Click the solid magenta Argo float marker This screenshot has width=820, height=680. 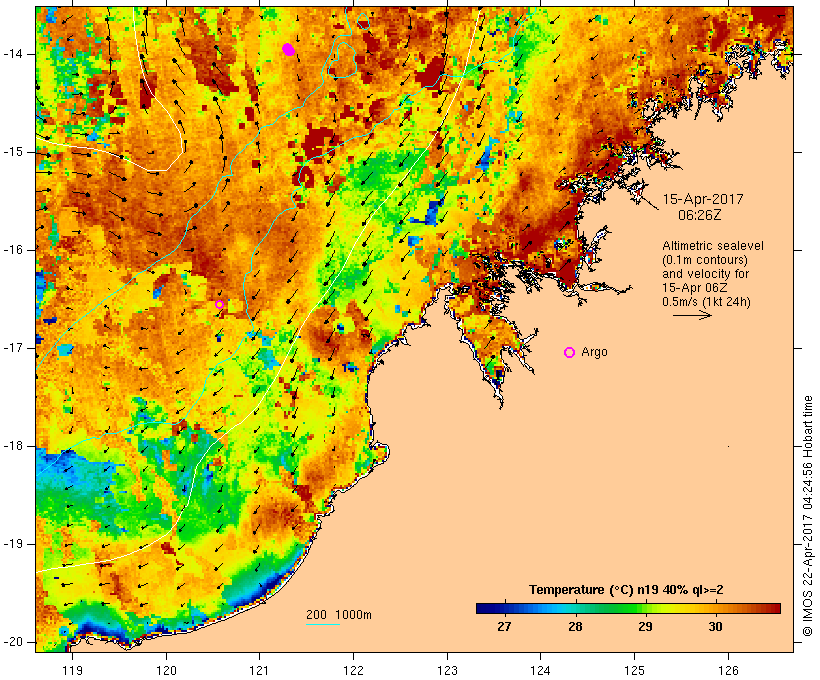[x=289, y=50]
